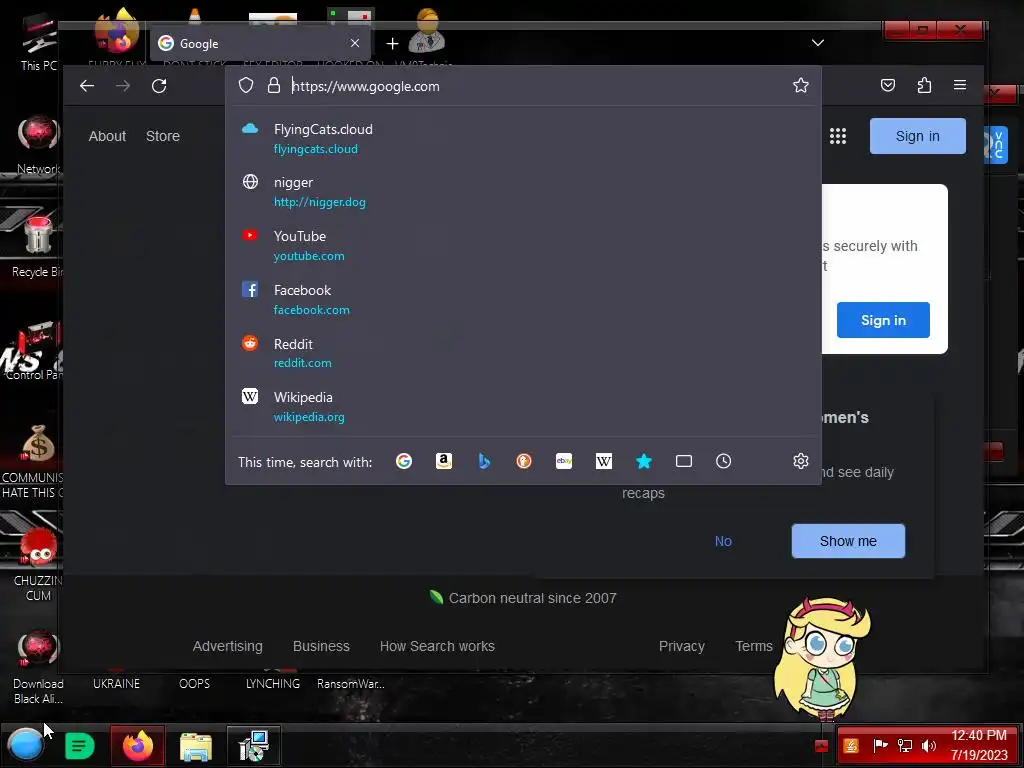
Task: Click the top-right Sign in button
Action: click(918, 136)
